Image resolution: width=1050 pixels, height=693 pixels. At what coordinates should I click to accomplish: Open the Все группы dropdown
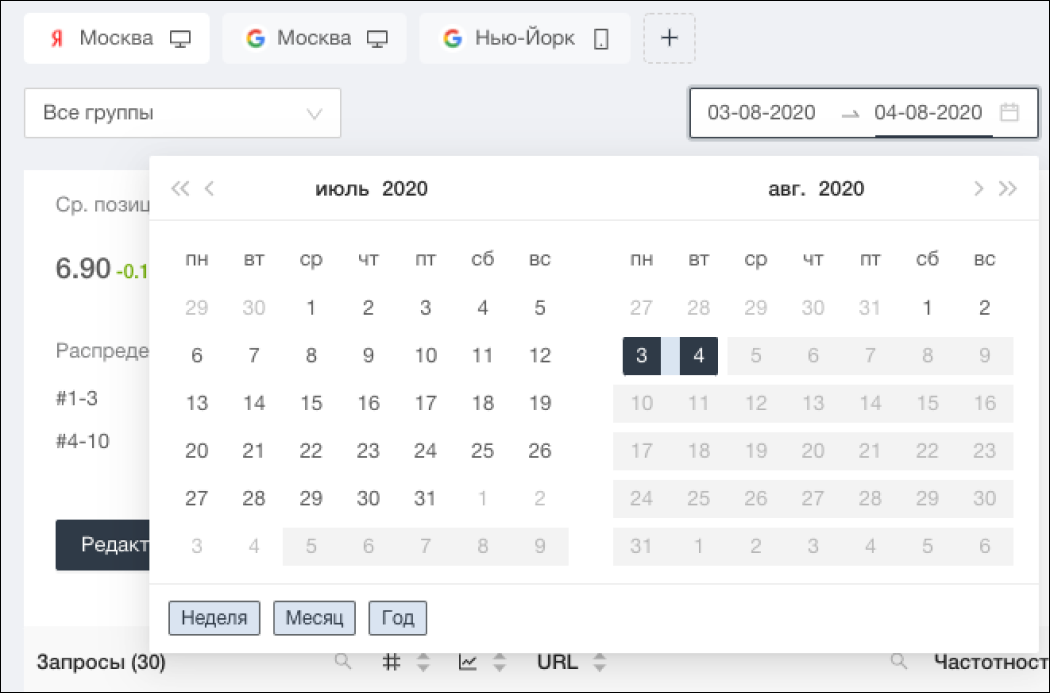(182, 113)
